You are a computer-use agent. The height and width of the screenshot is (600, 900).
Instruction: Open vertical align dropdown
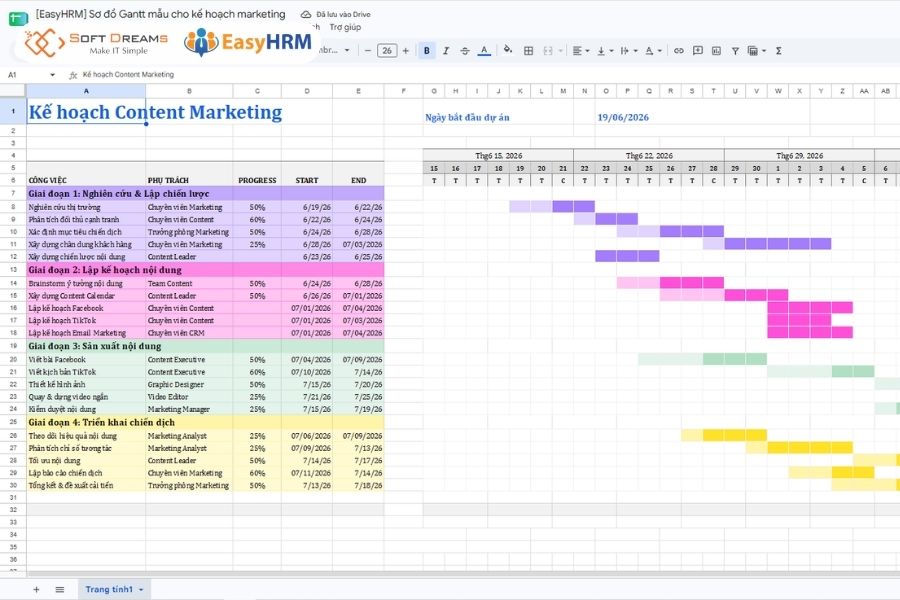pyautogui.click(x=604, y=51)
